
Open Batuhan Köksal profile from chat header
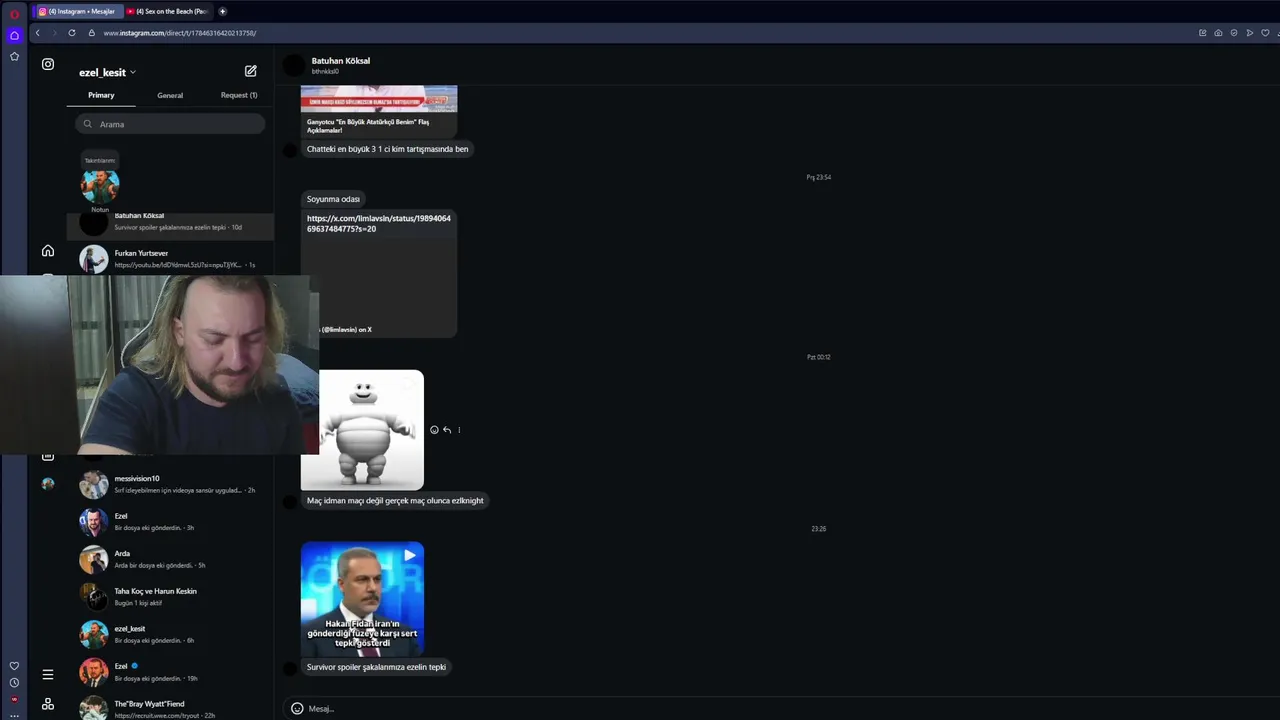point(340,61)
